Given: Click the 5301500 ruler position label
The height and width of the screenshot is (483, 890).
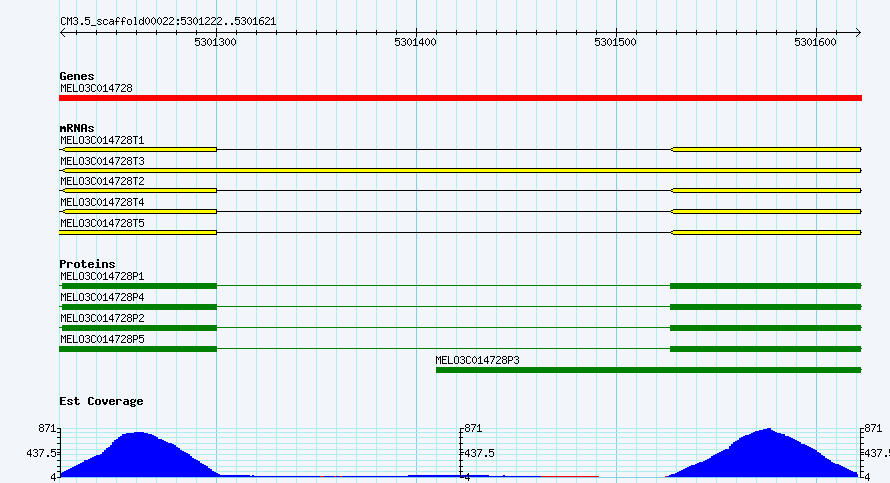Looking at the screenshot, I should pos(615,43).
